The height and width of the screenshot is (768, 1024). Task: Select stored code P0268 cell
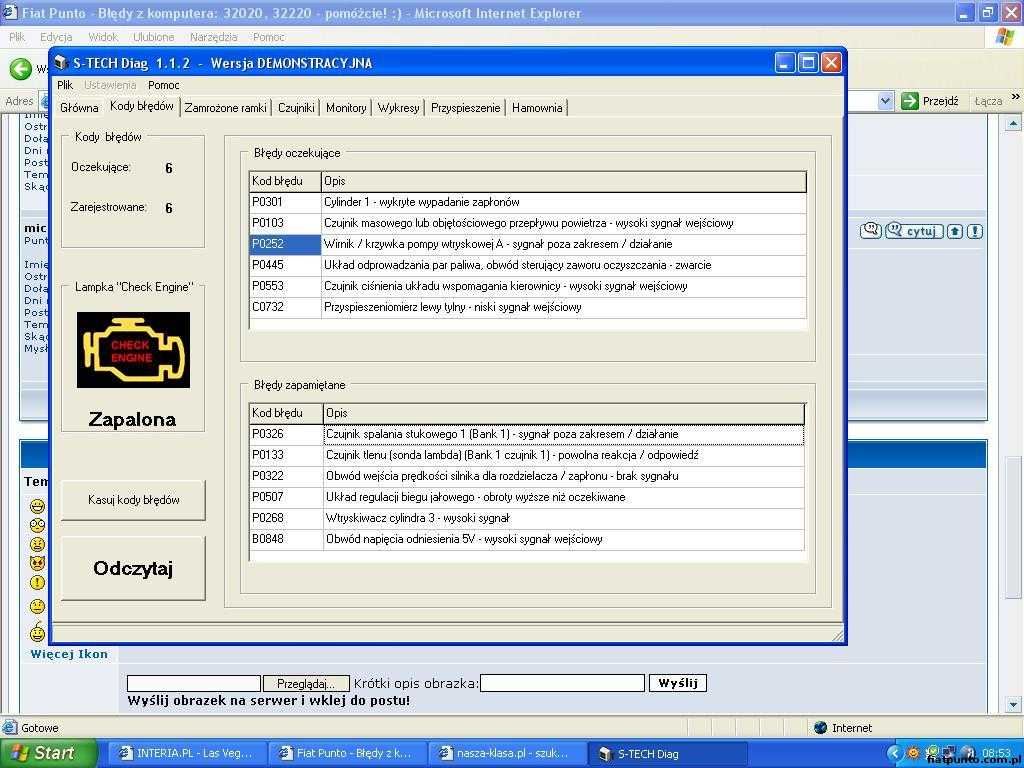(x=286, y=517)
